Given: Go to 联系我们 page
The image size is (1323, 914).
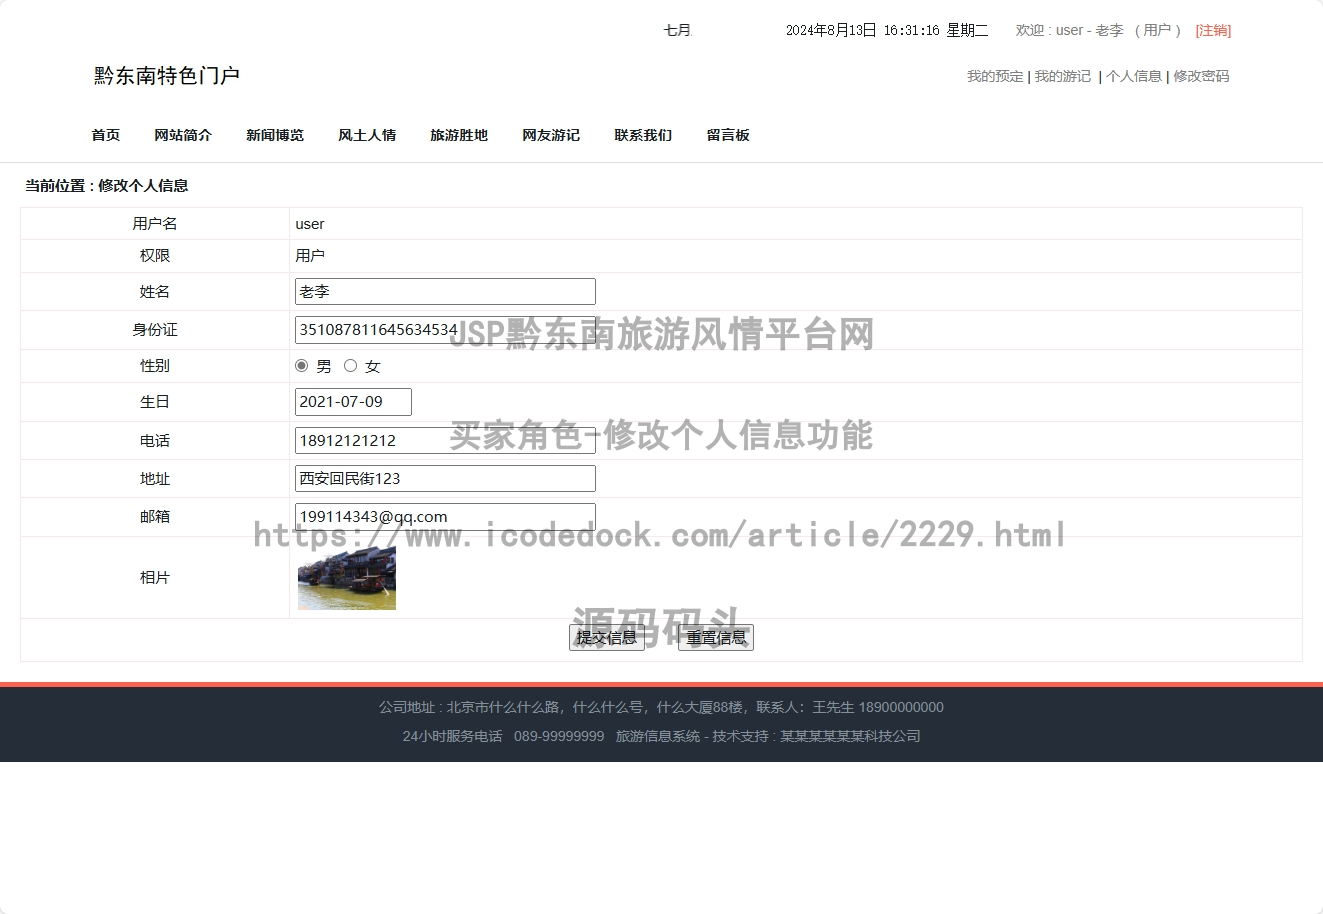Looking at the screenshot, I should [x=643, y=135].
